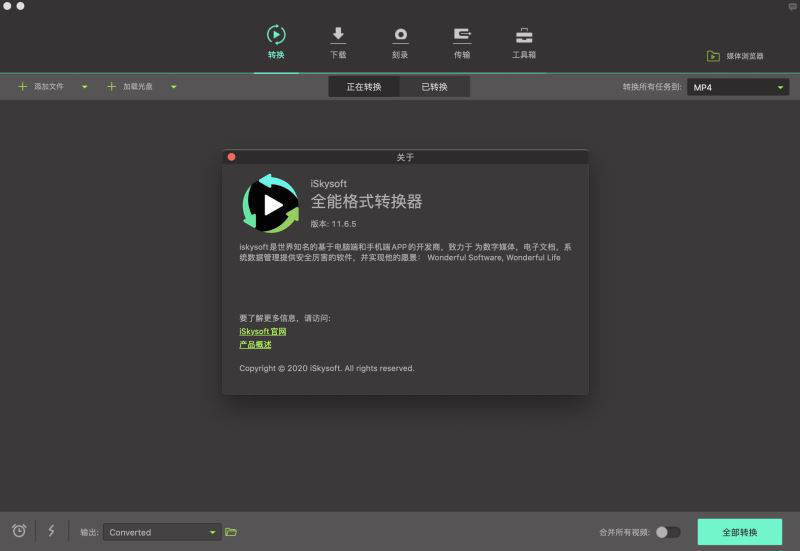
Task: Open the 工具箱 (Toolbox) section
Action: tap(524, 42)
